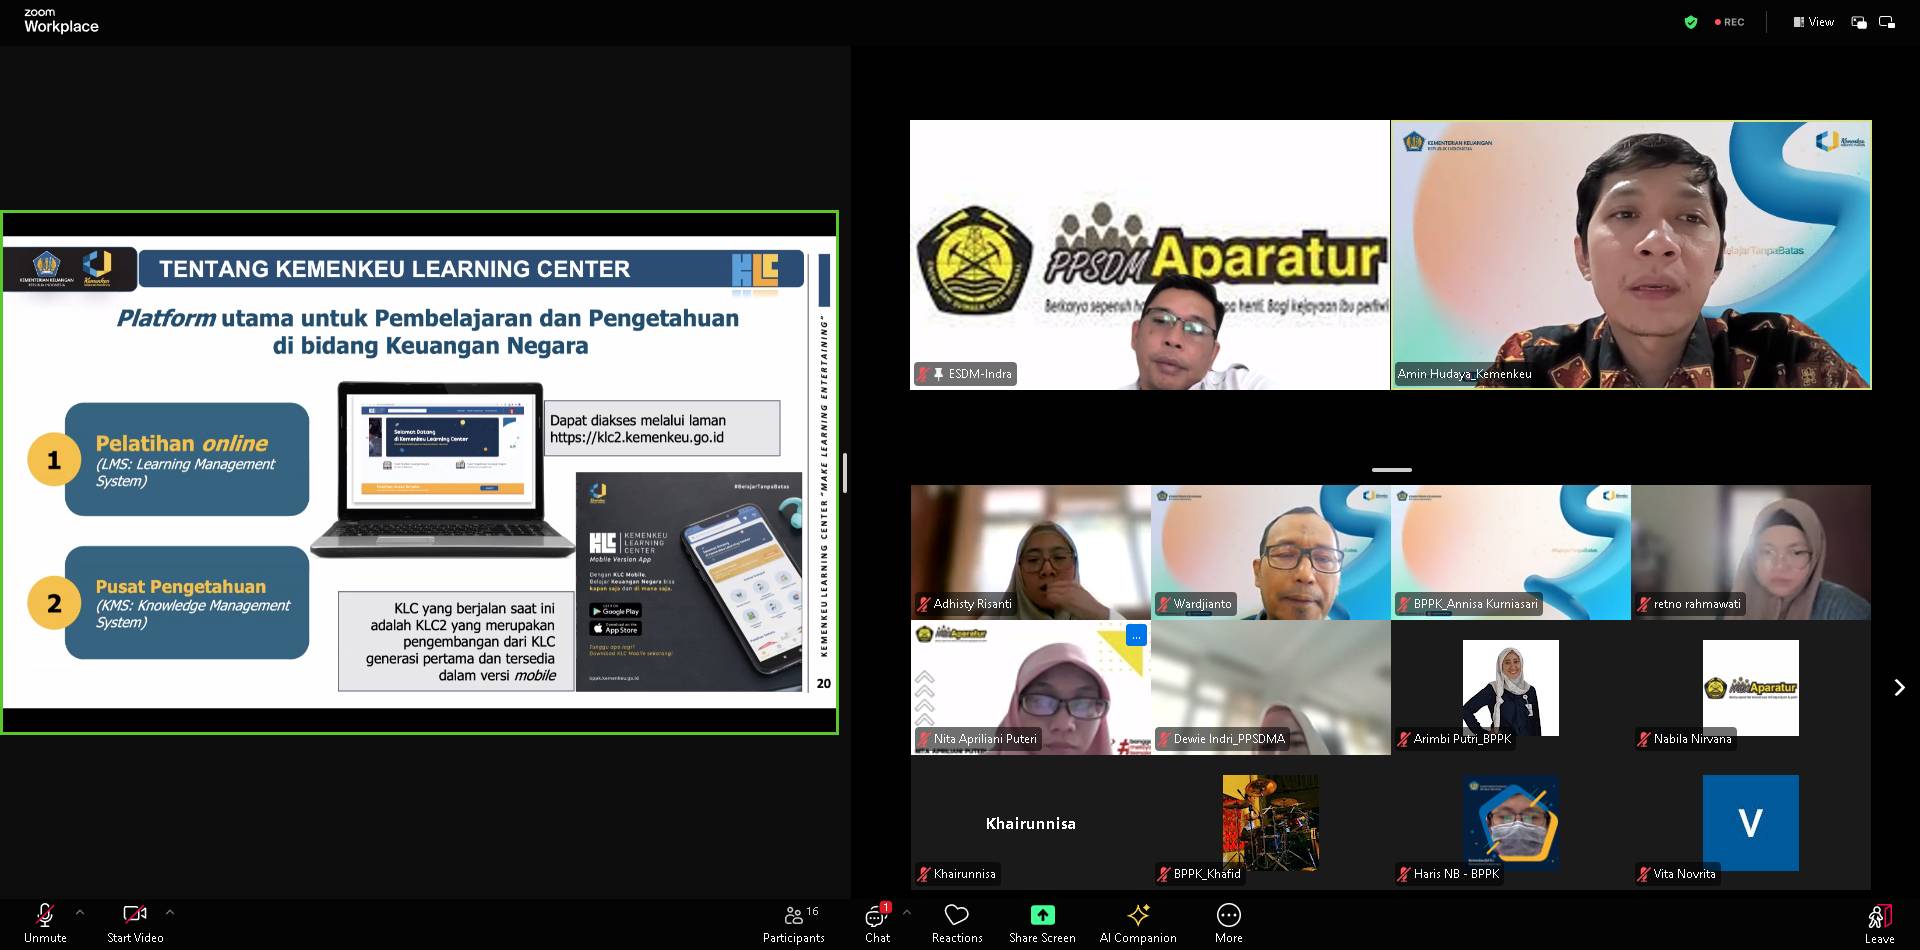Select Amin Hudaya_Kemenkeu video tile
This screenshot has width=1920, height=950.
pos(1630,255)
